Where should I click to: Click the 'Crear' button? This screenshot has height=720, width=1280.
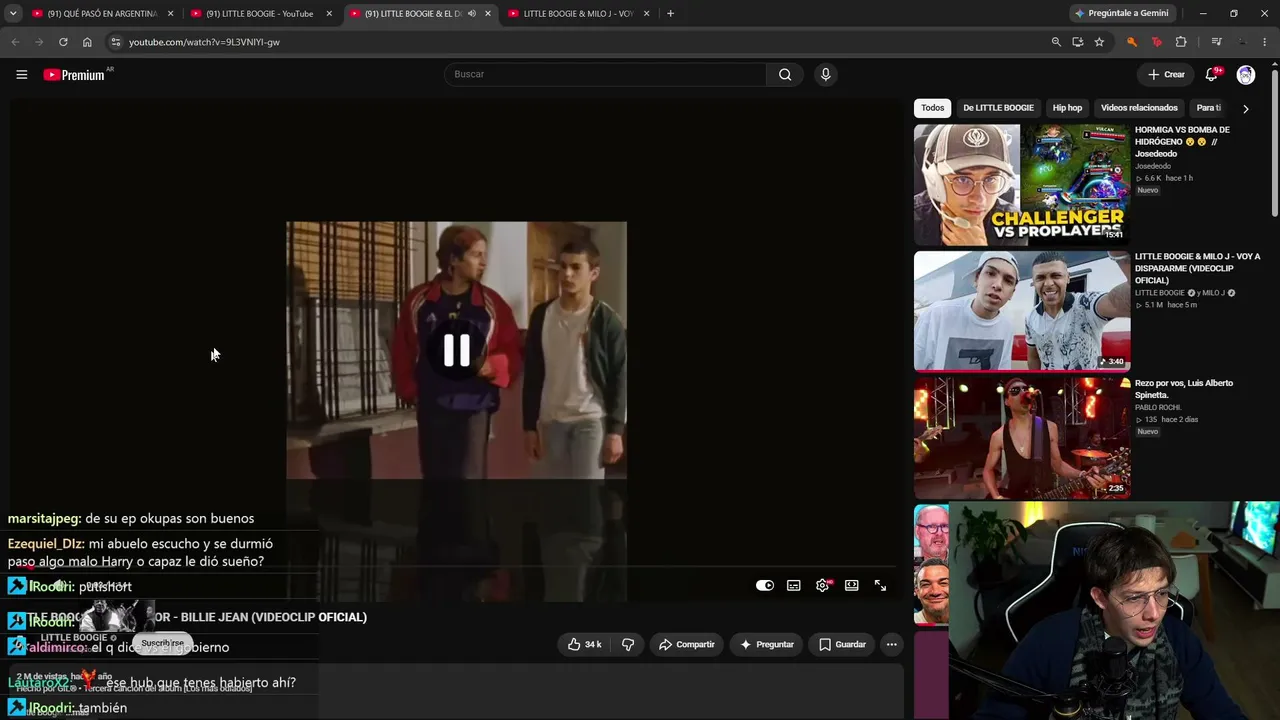coord(1166,74)
